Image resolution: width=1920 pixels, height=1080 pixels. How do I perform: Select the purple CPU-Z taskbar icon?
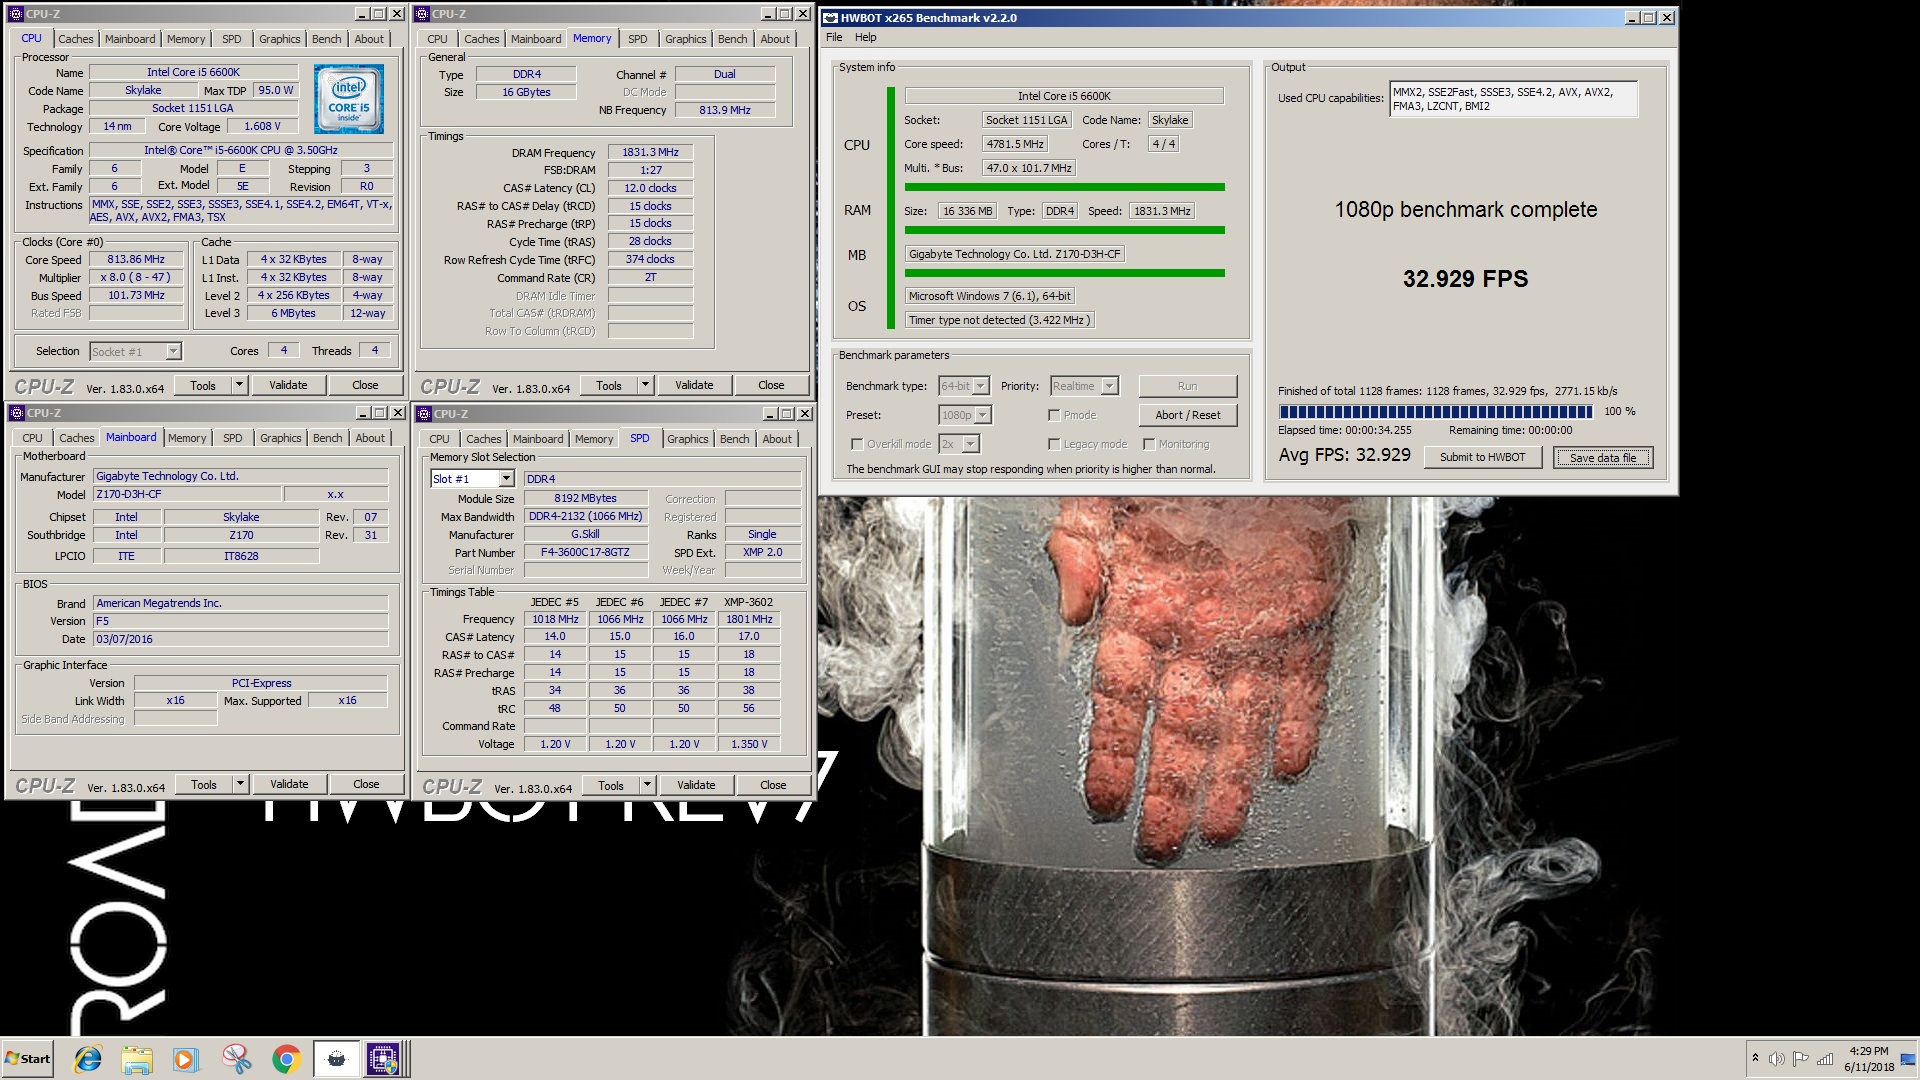(x=383, y=1059)
